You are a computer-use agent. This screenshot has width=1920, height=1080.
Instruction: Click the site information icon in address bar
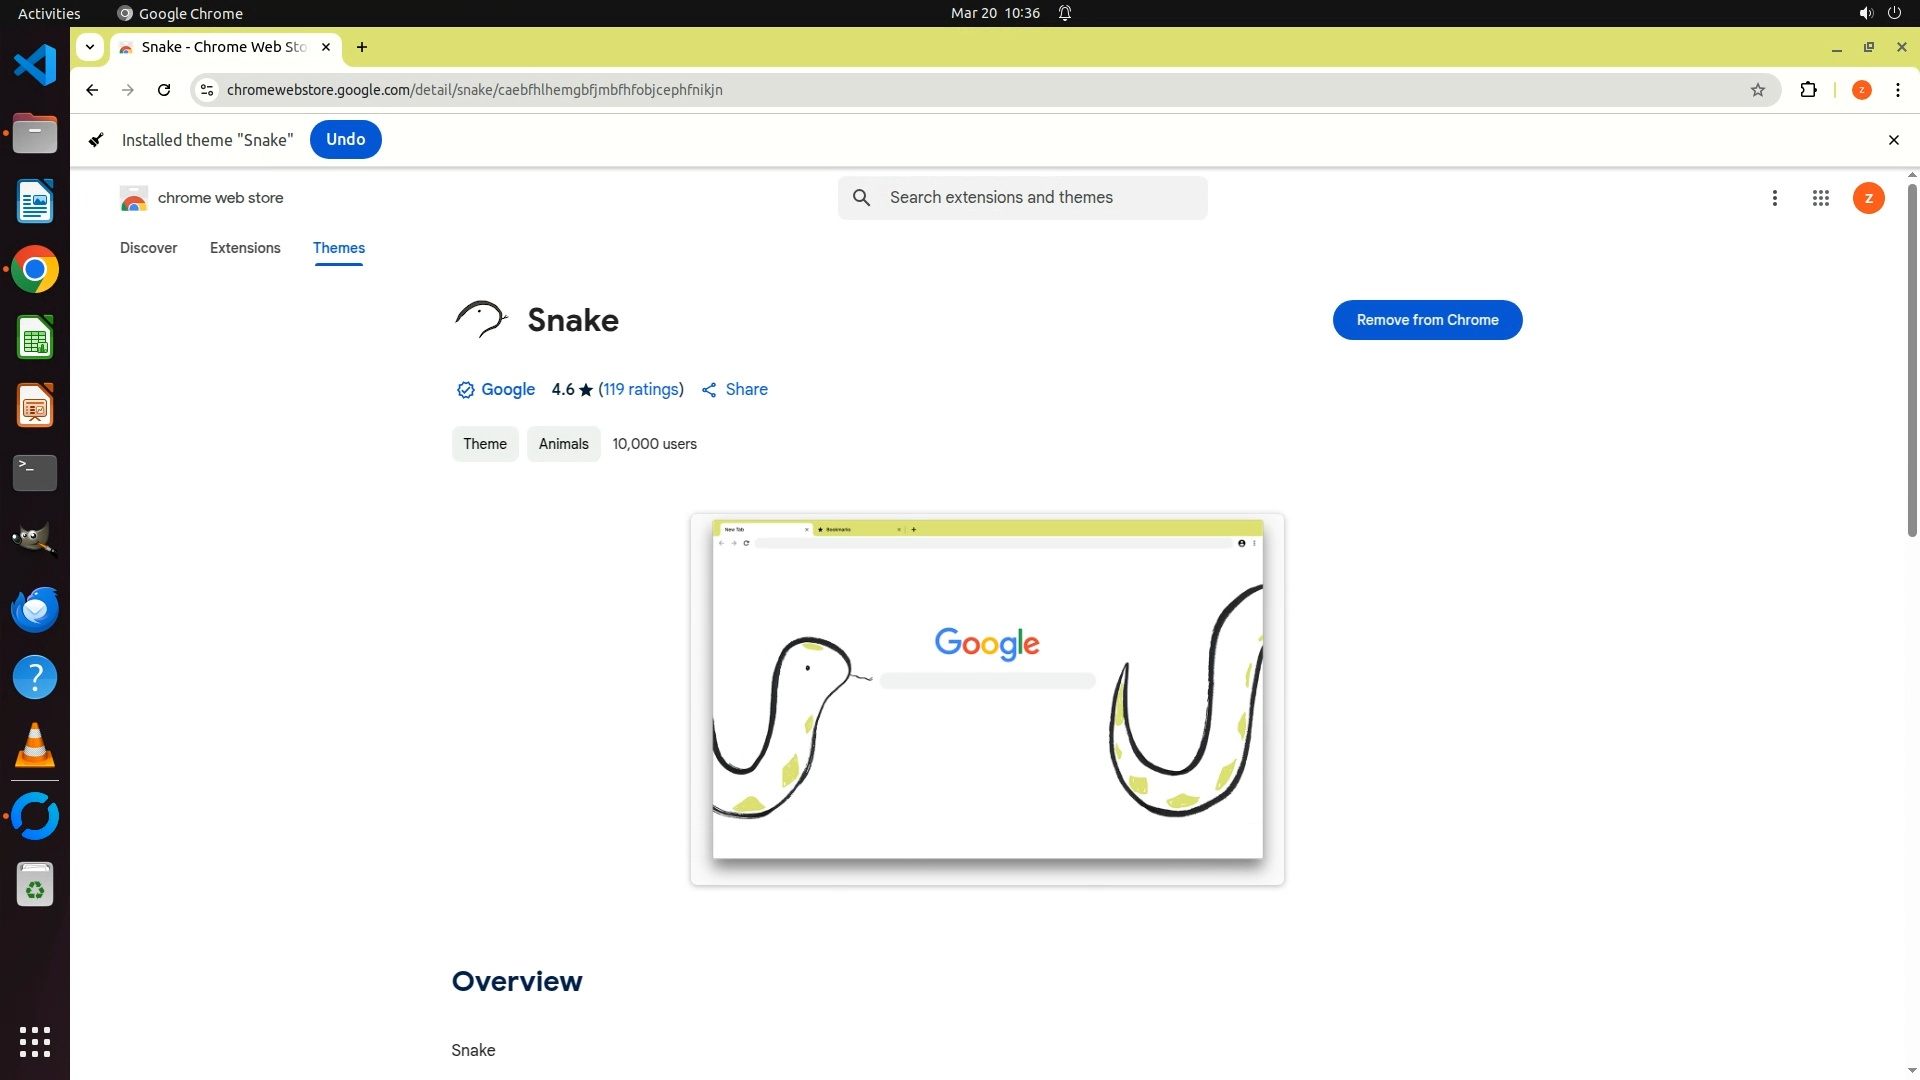[x=207, y=90]
